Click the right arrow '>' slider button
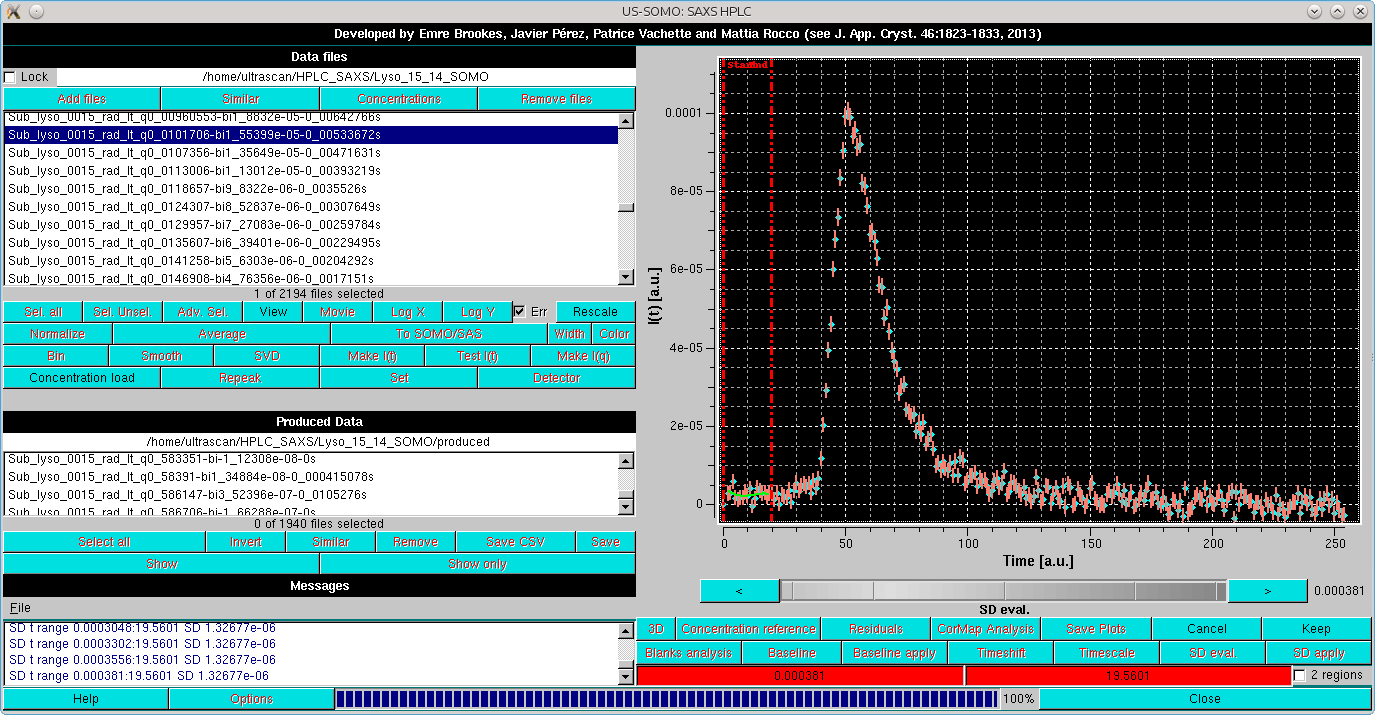1375x715 pixels. [x=1267, y=591]
